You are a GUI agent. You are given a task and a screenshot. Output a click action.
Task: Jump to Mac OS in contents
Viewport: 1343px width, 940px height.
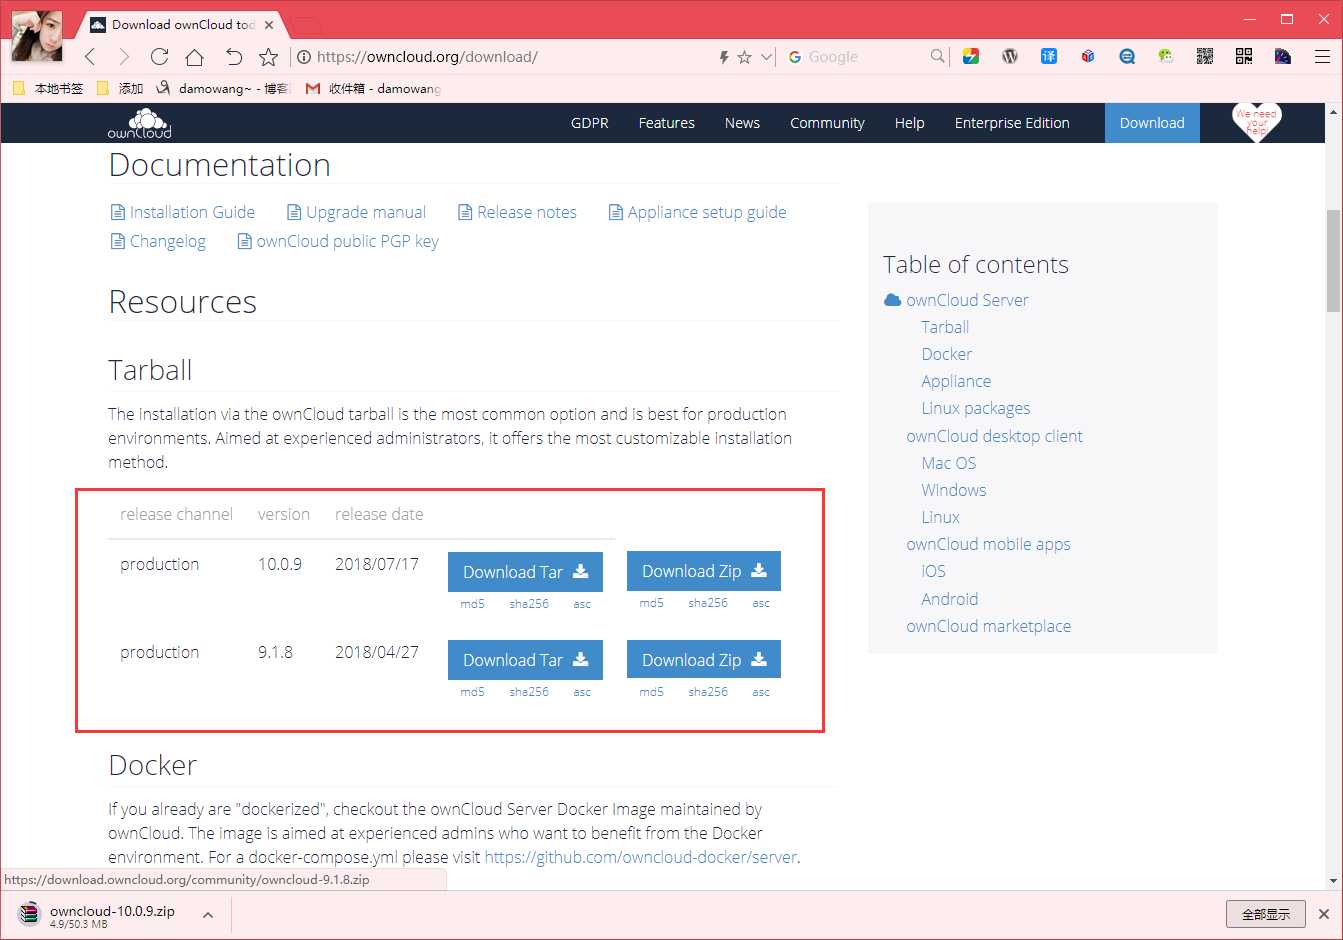click(x=949, y=463)
